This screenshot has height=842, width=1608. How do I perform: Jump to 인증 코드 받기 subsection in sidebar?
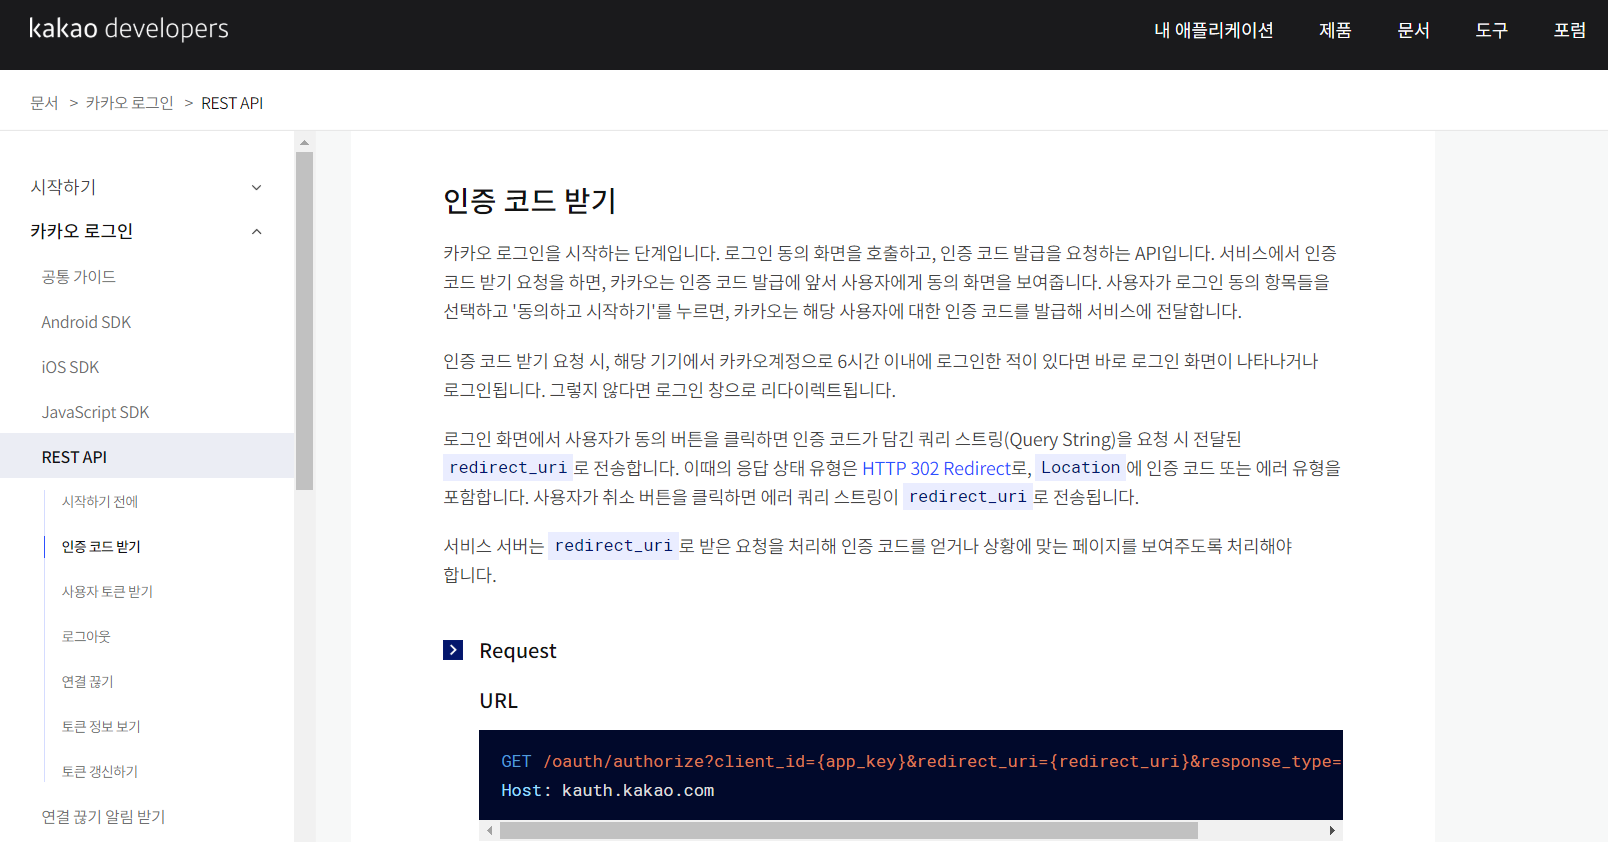coord(101,547)
